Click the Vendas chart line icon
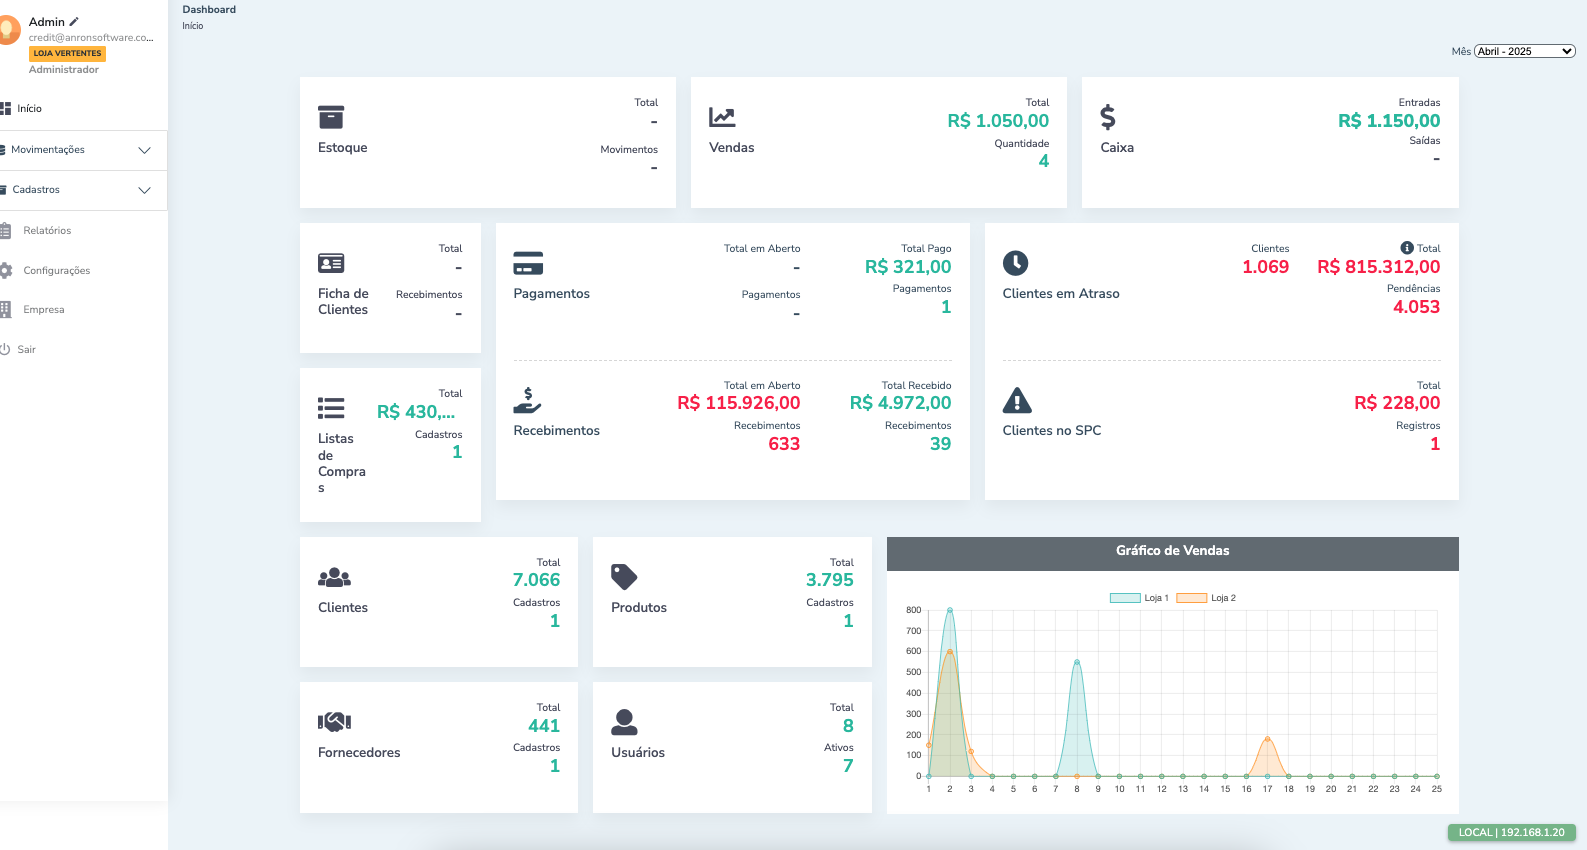This screenshot has width=1587, height=850. click(x=722, y=117)
